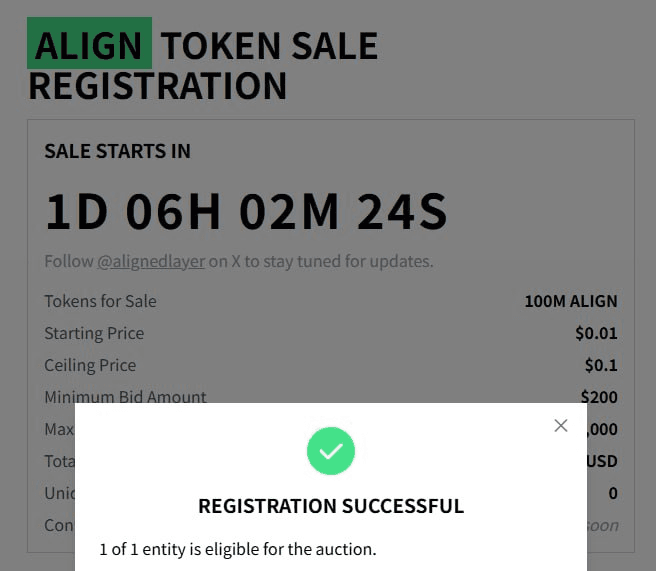Click the REGISTRATION SUCCESSFUL heading
This screenshot has width=656, height=571.
331,506
